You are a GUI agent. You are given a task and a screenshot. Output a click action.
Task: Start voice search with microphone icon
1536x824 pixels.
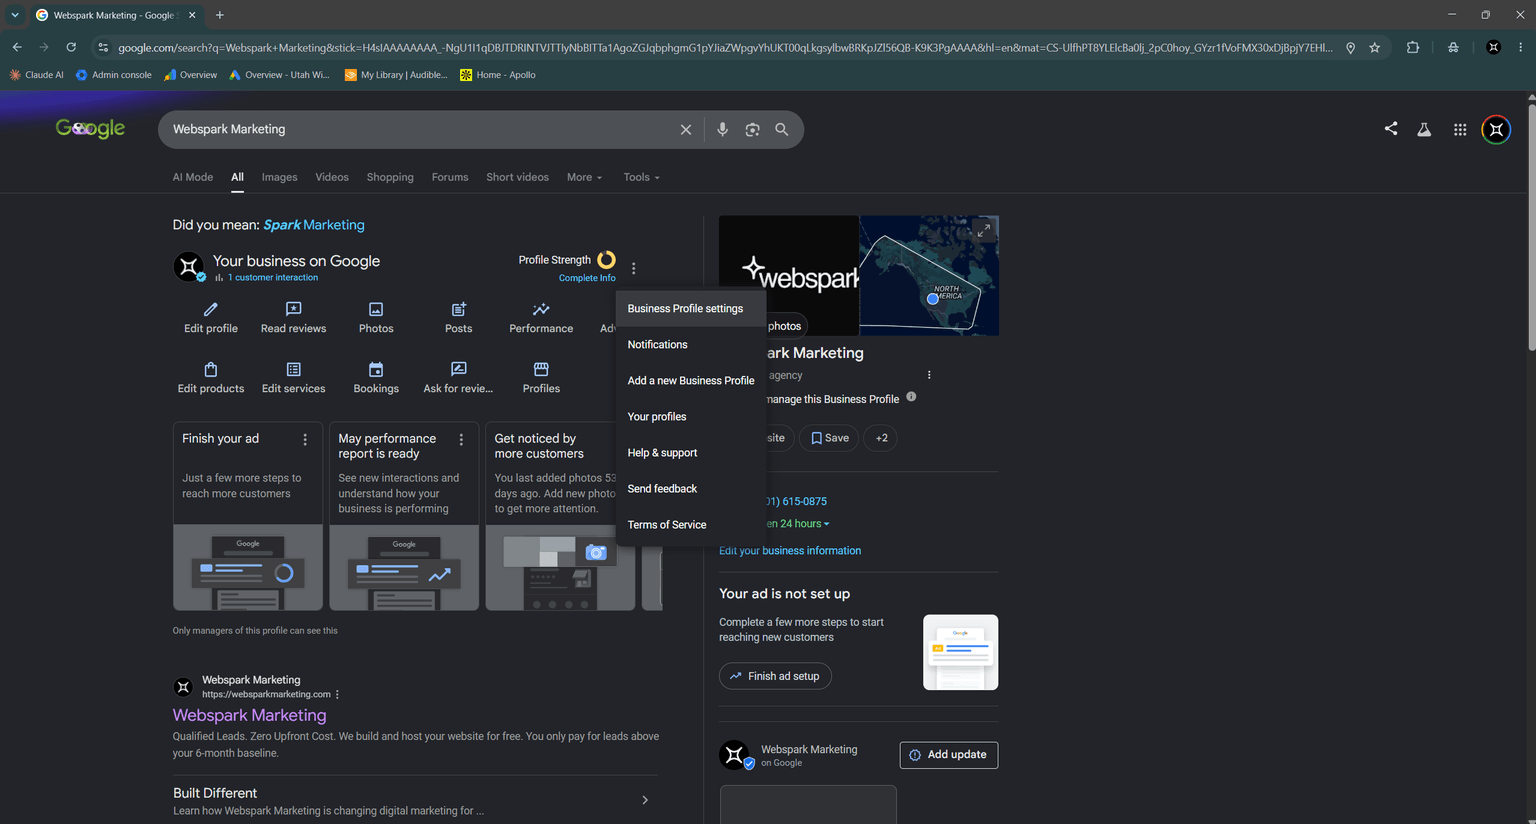pyautogui.click(x=722, y=130)
